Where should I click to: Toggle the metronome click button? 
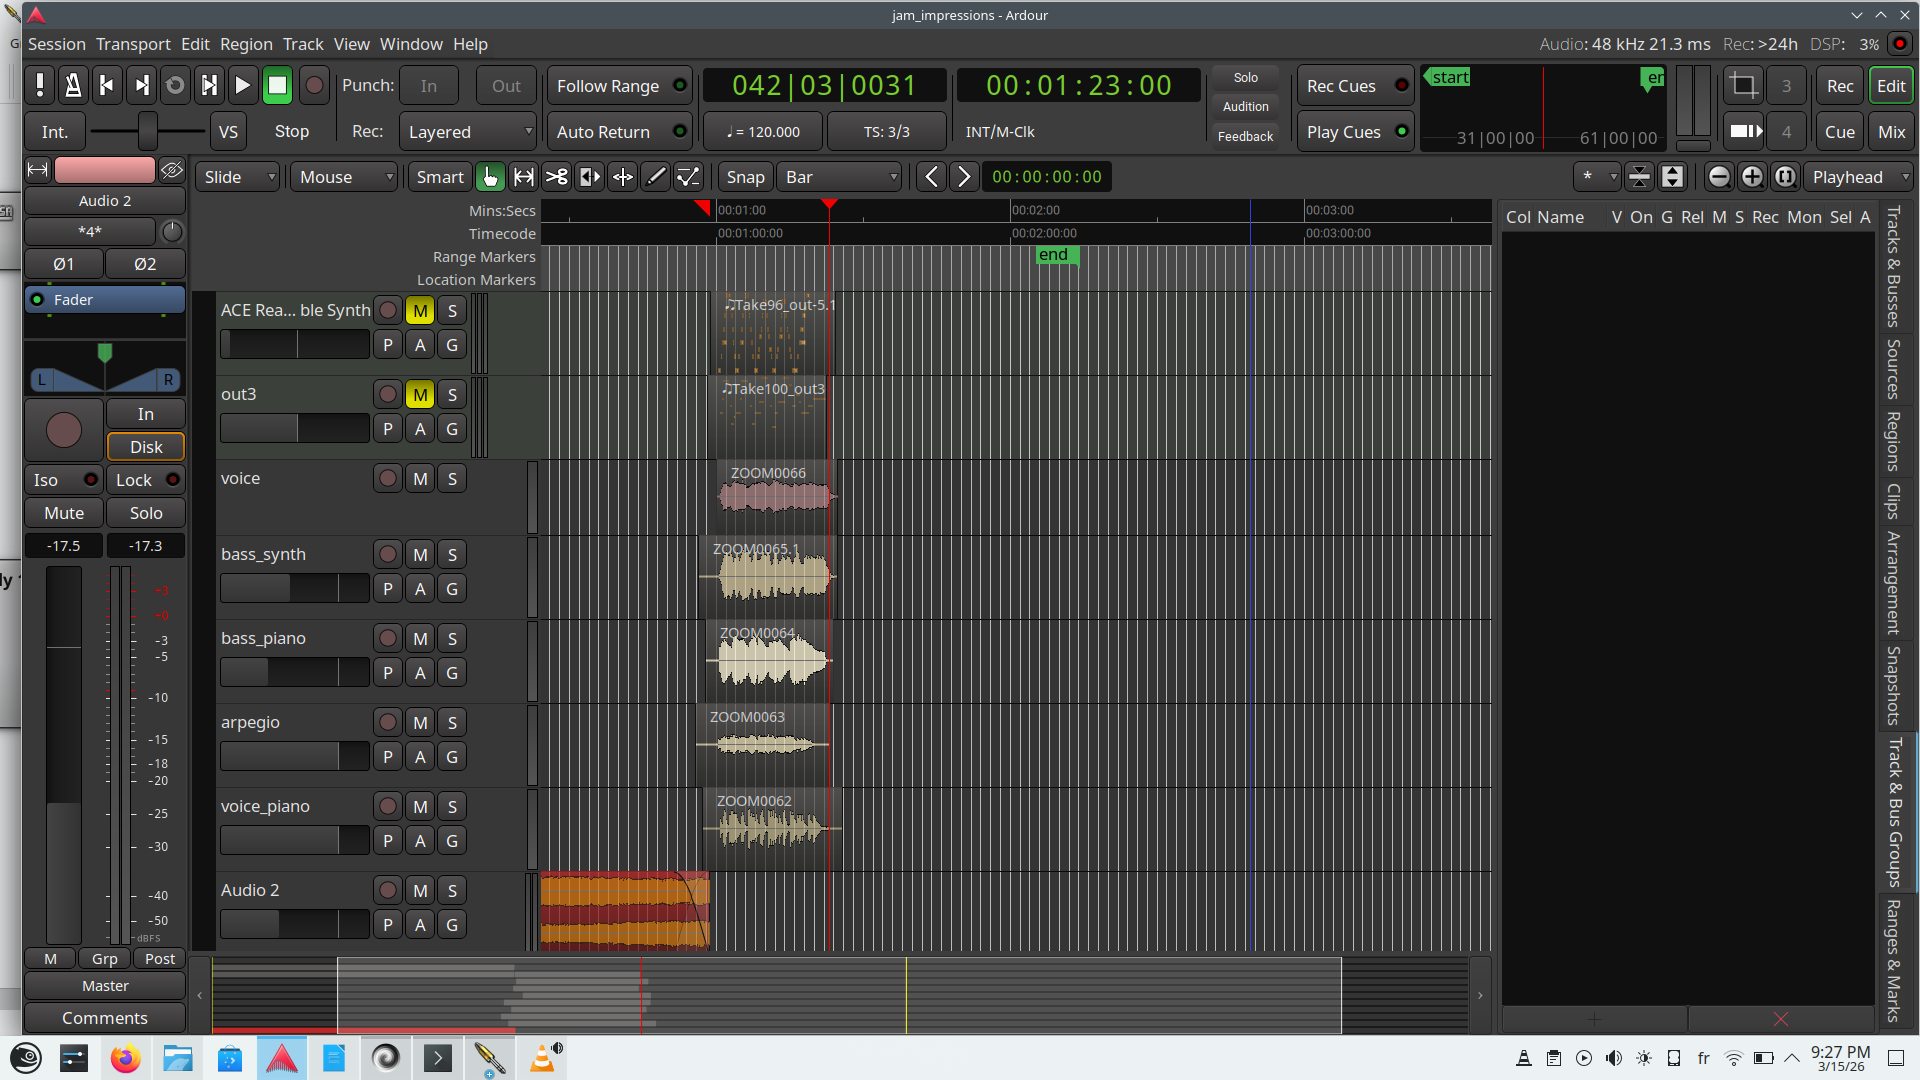click(x=73, y=86)
